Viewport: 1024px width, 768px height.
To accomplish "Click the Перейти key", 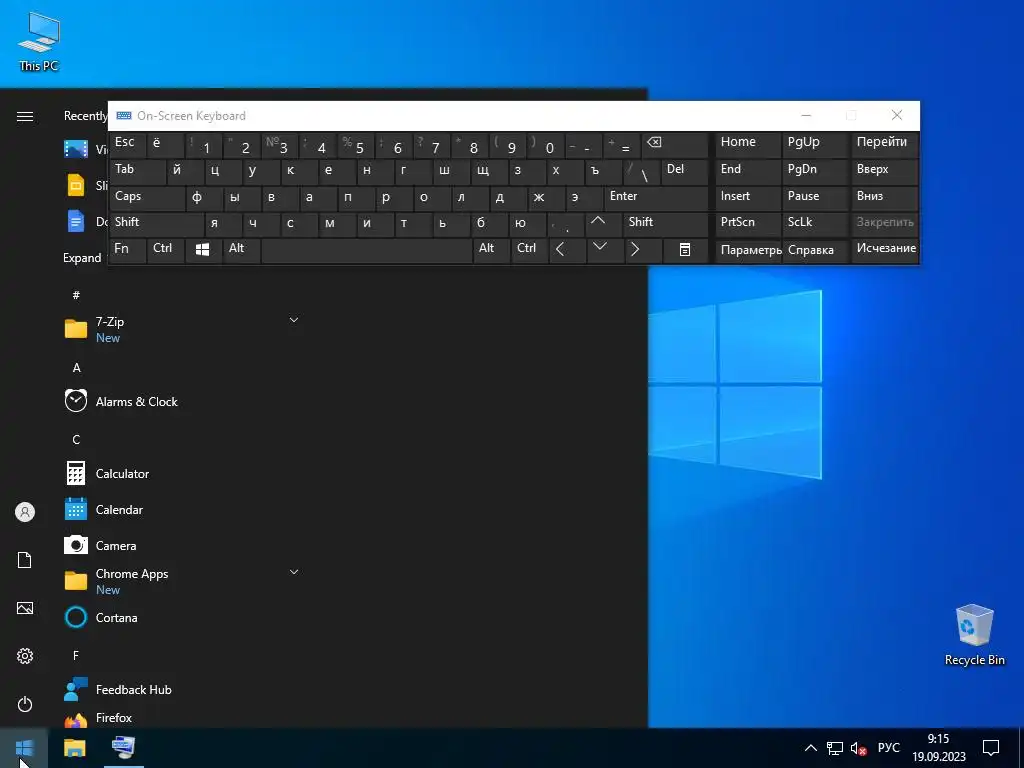I will click(x=886, y=145).
